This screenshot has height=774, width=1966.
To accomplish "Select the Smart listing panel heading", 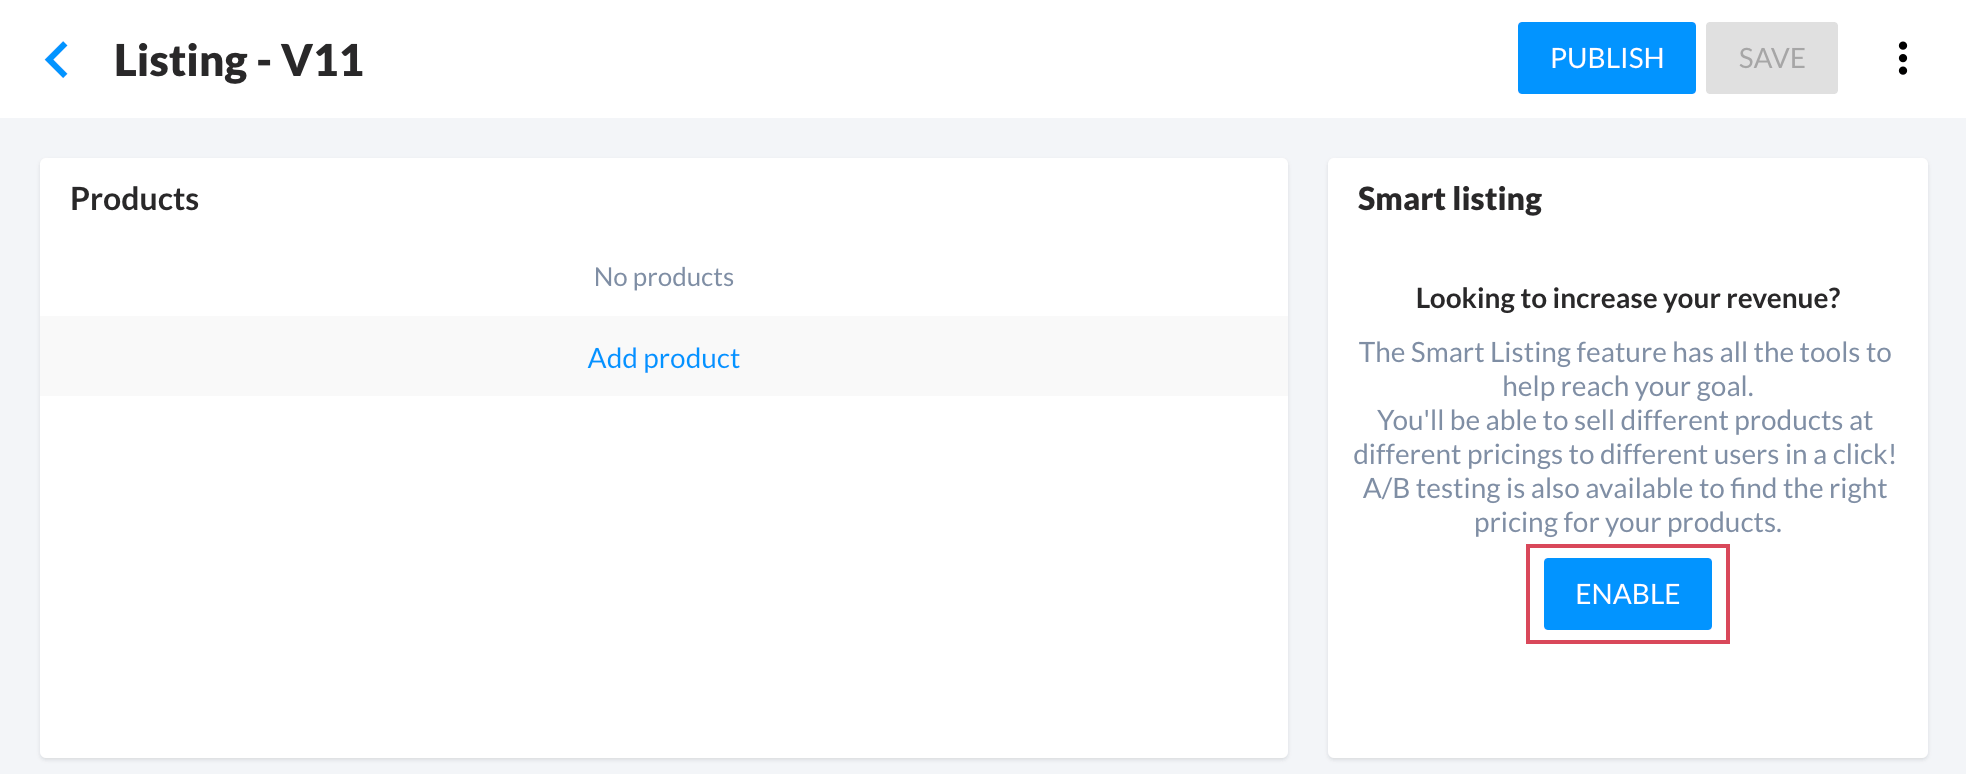I will click(1449, 199).
